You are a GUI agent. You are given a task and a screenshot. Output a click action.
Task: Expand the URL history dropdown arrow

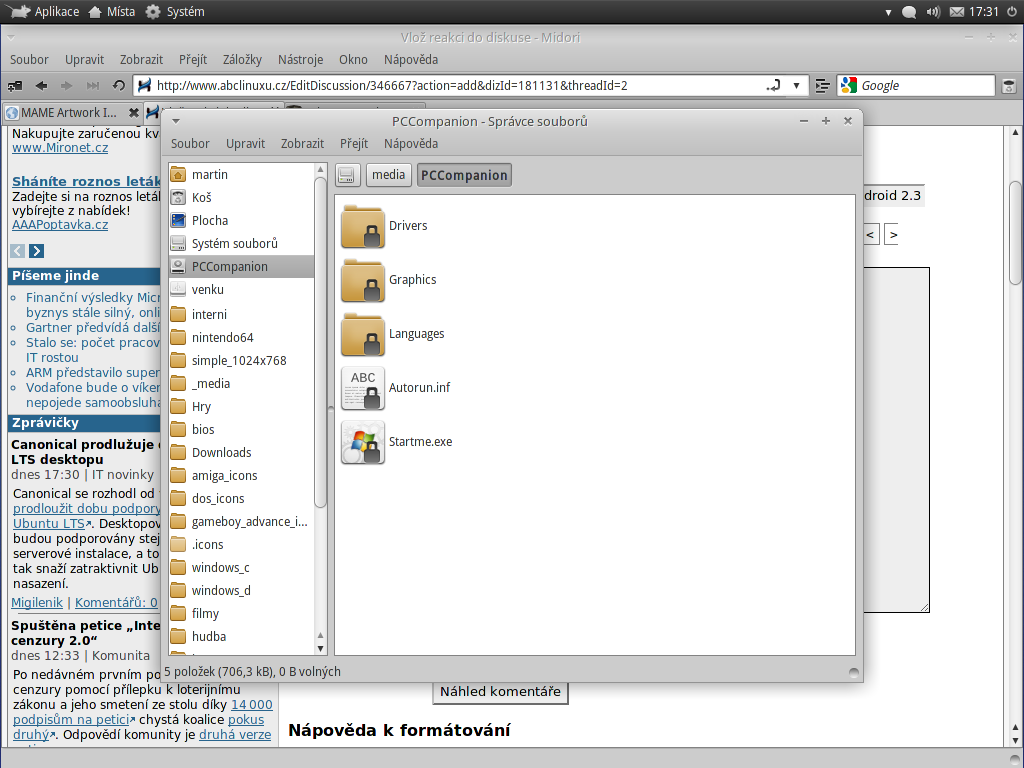tap(796, 86)
